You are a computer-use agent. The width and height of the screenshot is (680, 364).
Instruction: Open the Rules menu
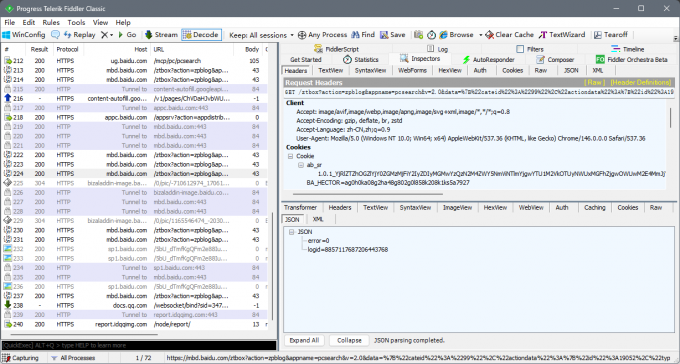[51, 22]
